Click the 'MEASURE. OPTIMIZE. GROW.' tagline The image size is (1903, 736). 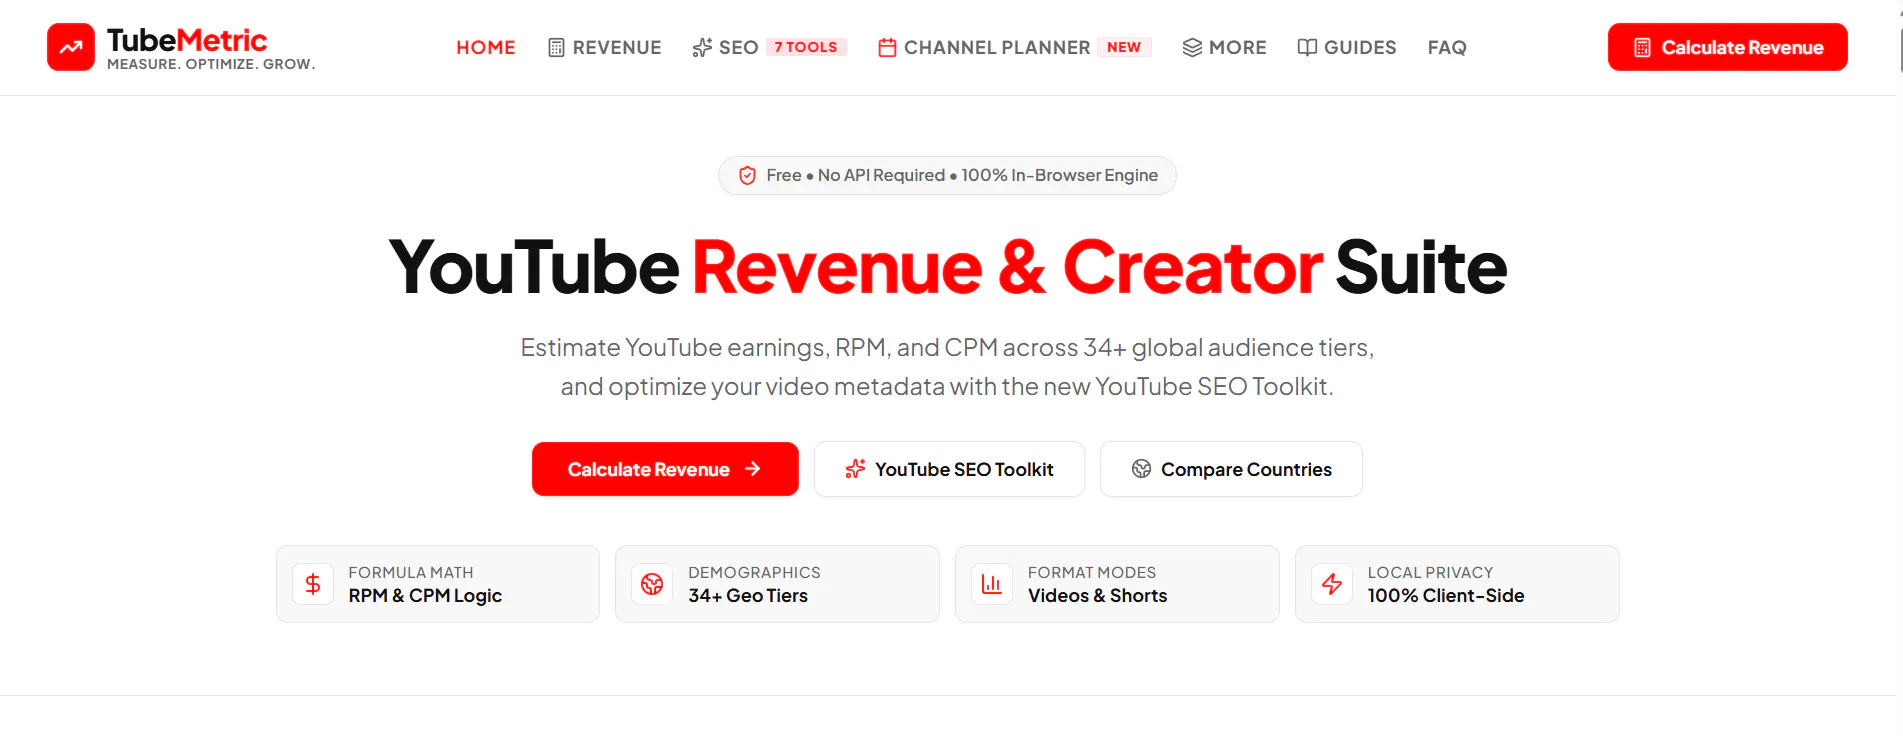211,64
